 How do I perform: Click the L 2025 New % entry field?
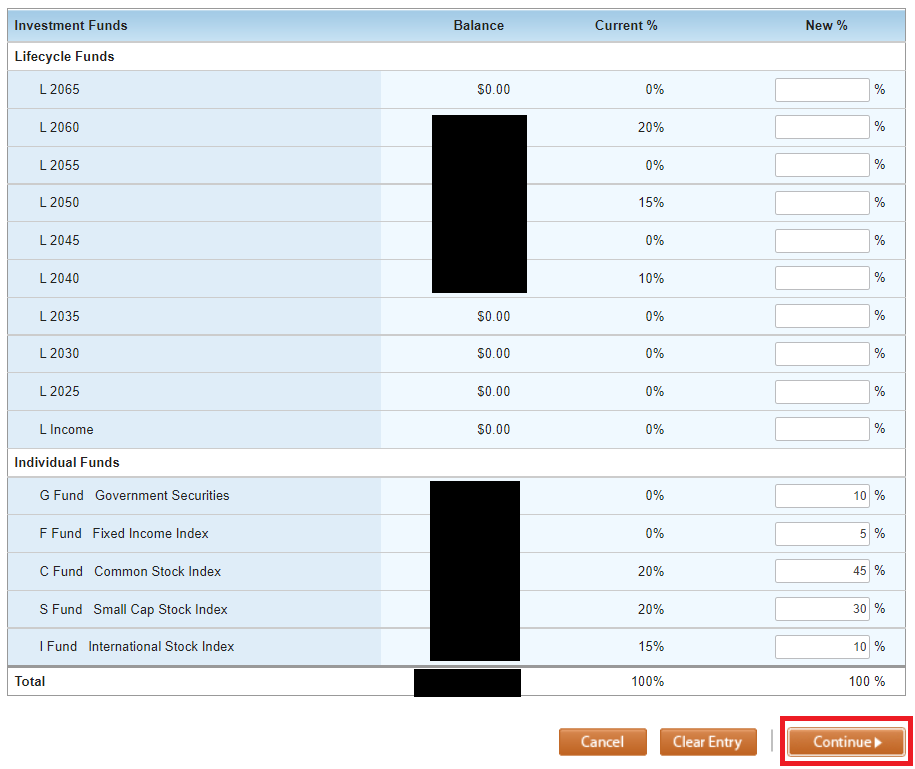coord(821,391)
